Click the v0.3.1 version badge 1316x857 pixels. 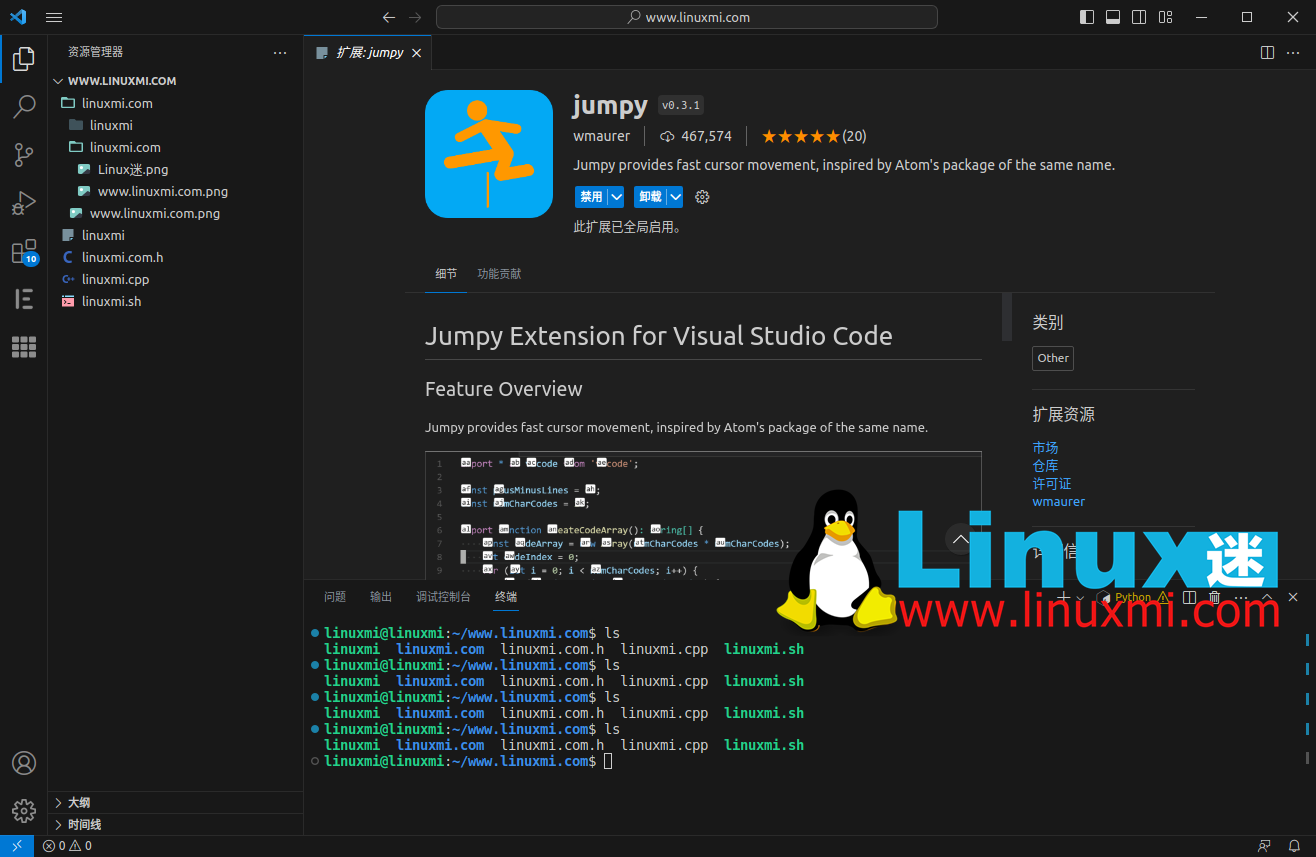point(681,105)
